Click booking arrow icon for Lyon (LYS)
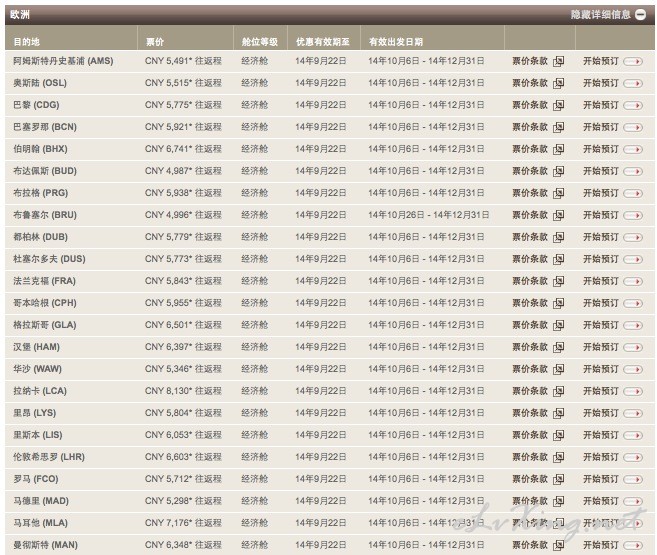657x555 pixels. [x=633, y=413]
